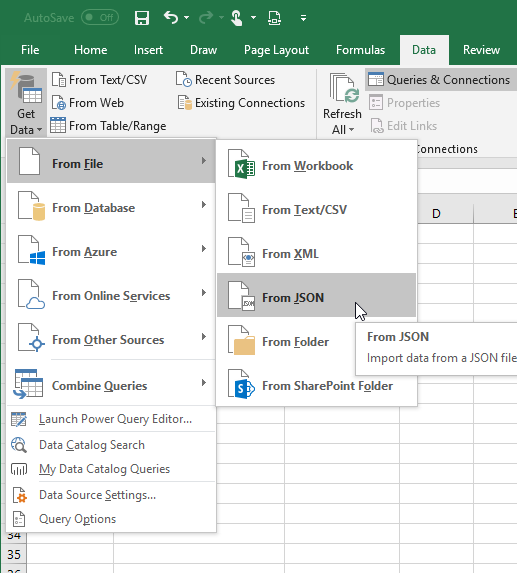Screen dimensions: 517x573
Task: Switch to the Page Layout tab
Action: point(277,50)
